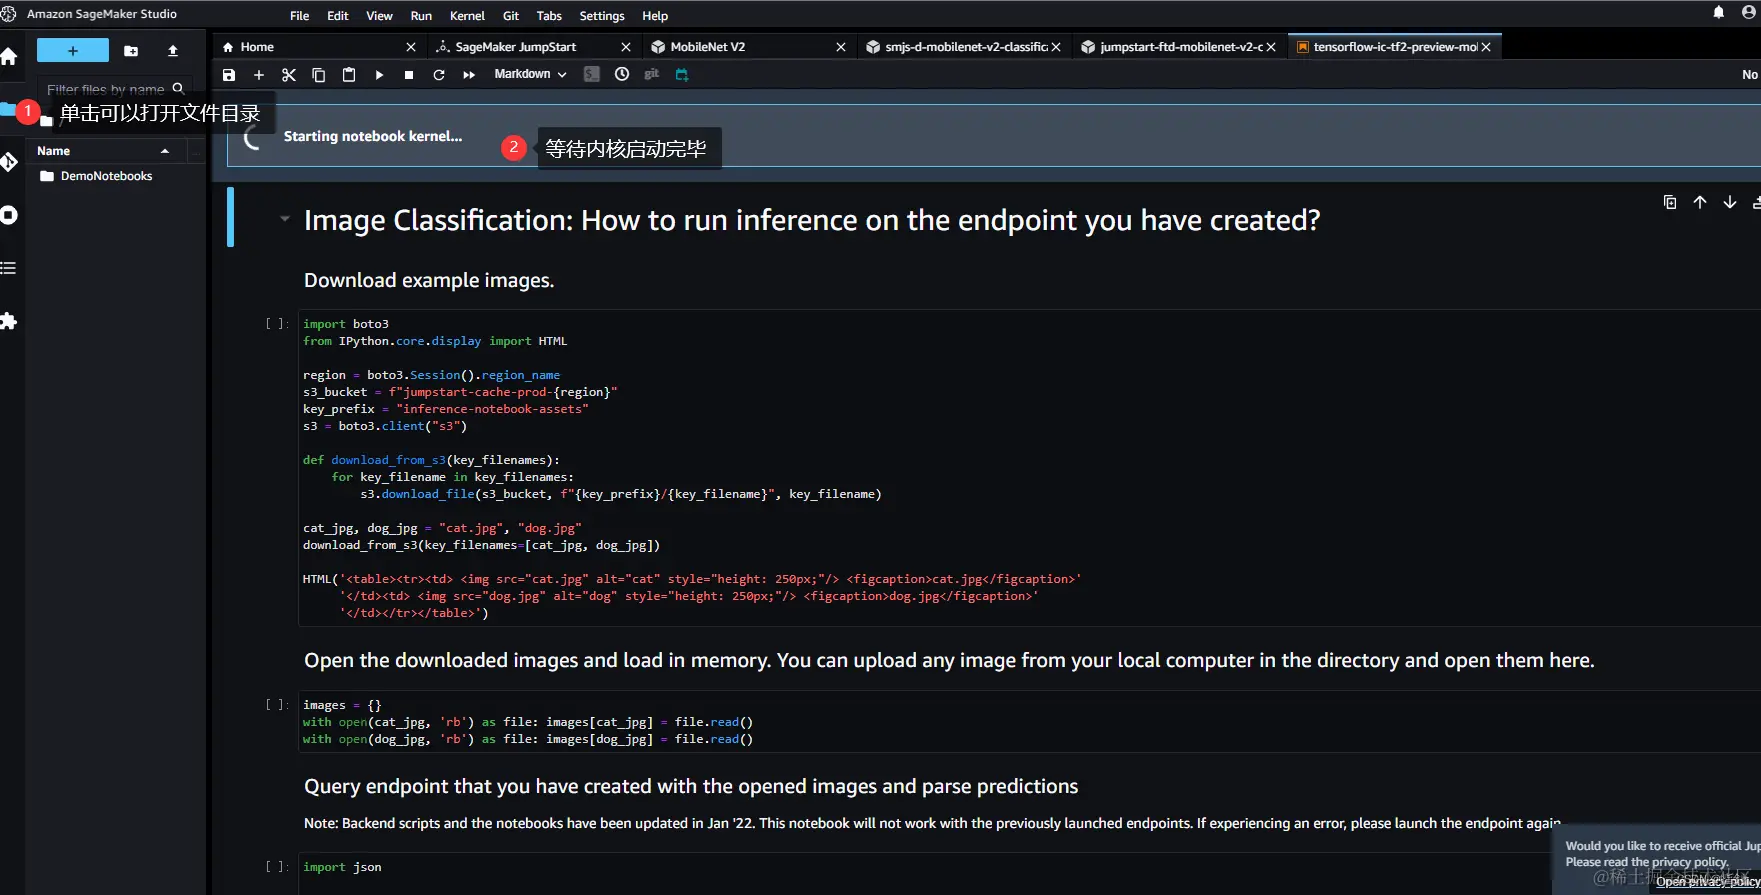This screenshot has height=895, width=1761.
Task: Click the upload files arrow icon
Action: pyautogui.click(x=173, y=51)
